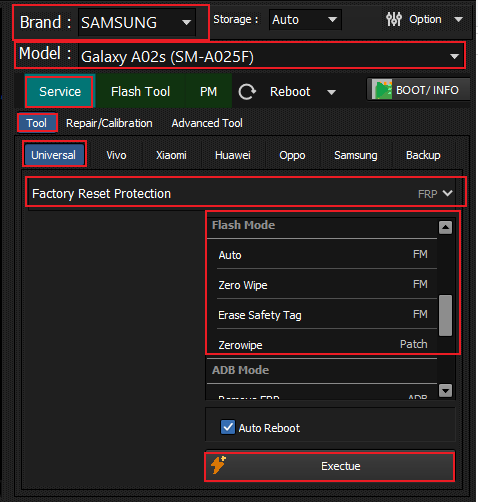Click the ADB Mode group header
The height and width of the screenshot is (502, 478).
point(322,370)
